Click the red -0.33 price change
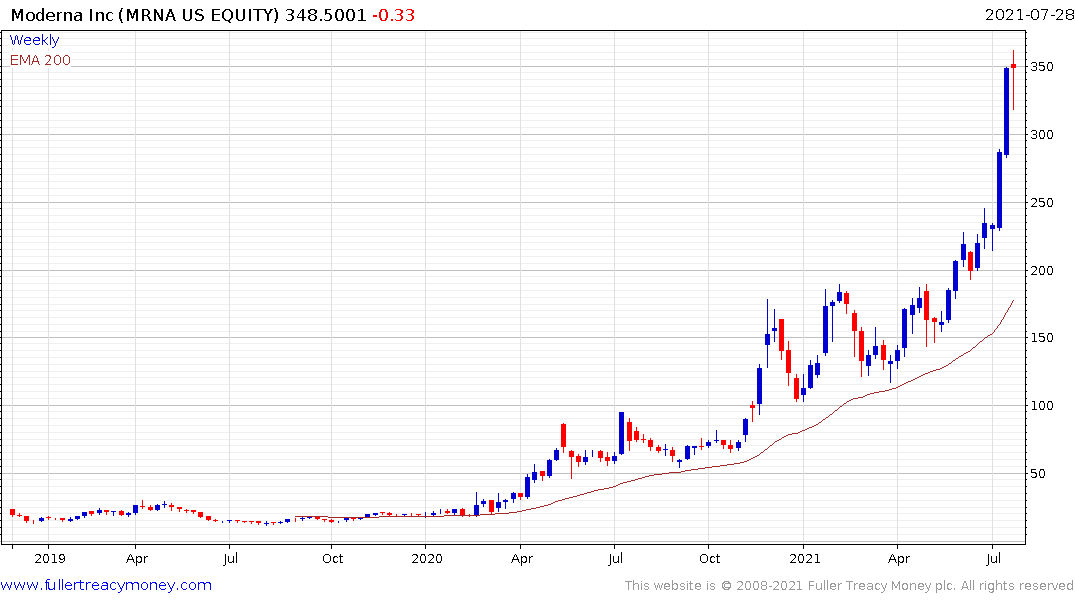Image resolution: width=1075 pixels, height=600 pixels. 394,15
